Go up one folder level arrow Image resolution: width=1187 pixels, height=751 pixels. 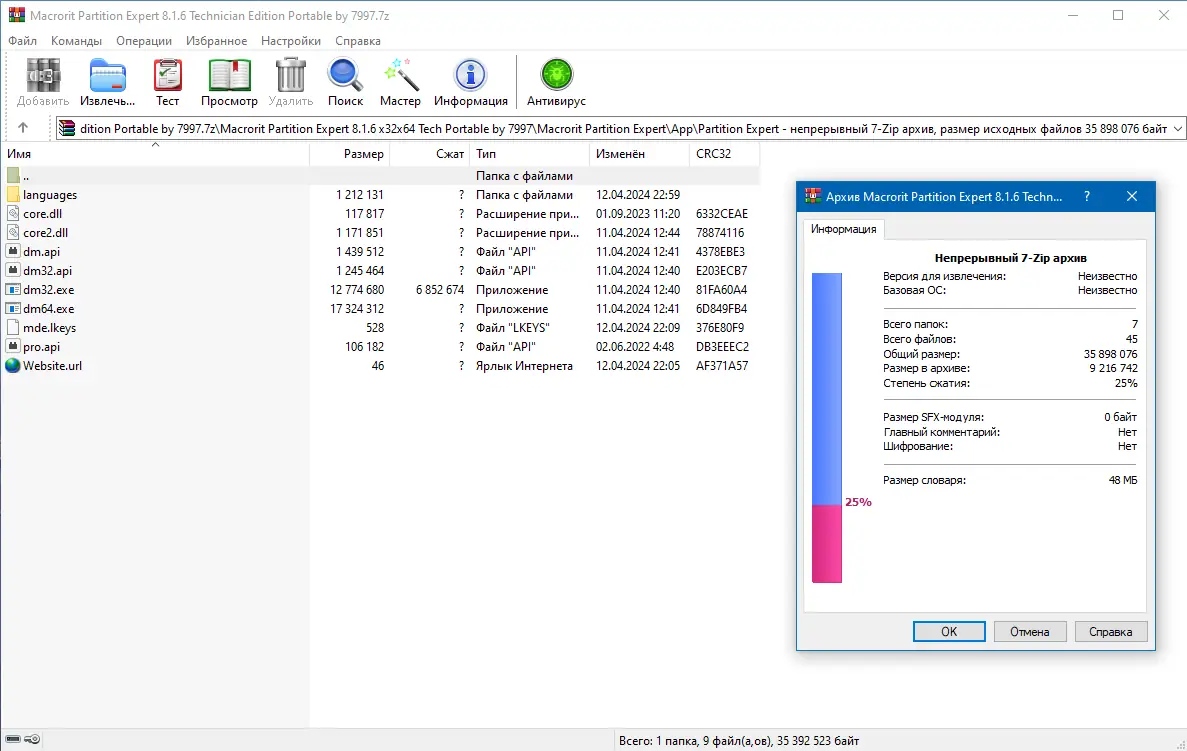click(23, 128)
